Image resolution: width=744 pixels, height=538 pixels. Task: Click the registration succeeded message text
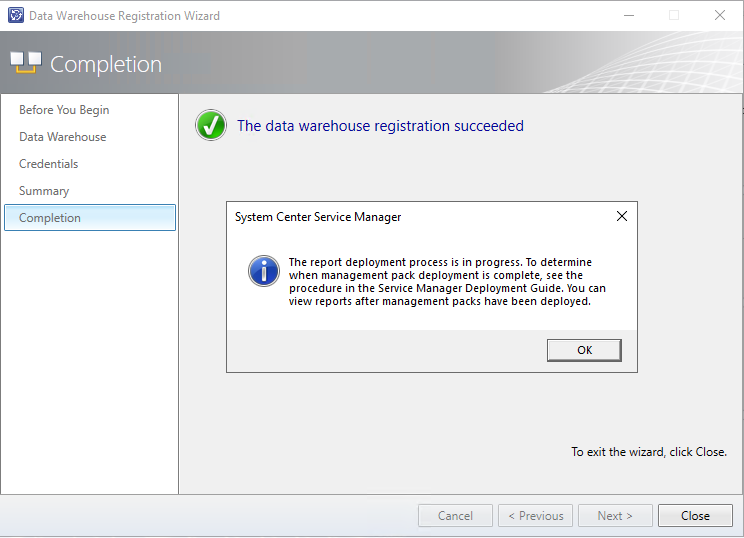click(x=380, y=126)
